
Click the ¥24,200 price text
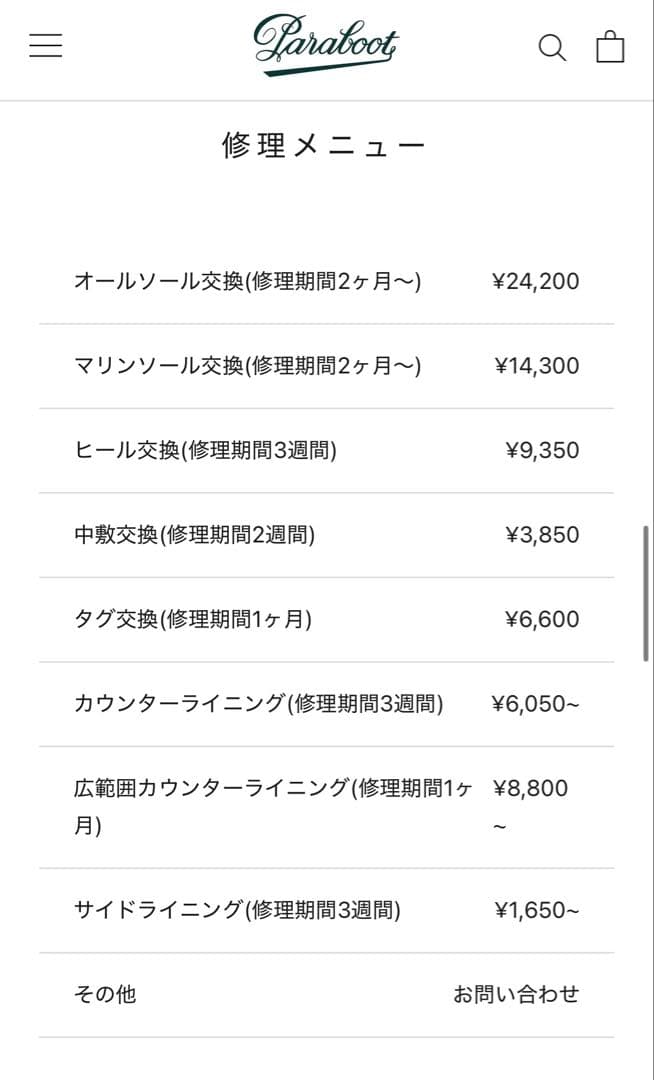point(535,281)
